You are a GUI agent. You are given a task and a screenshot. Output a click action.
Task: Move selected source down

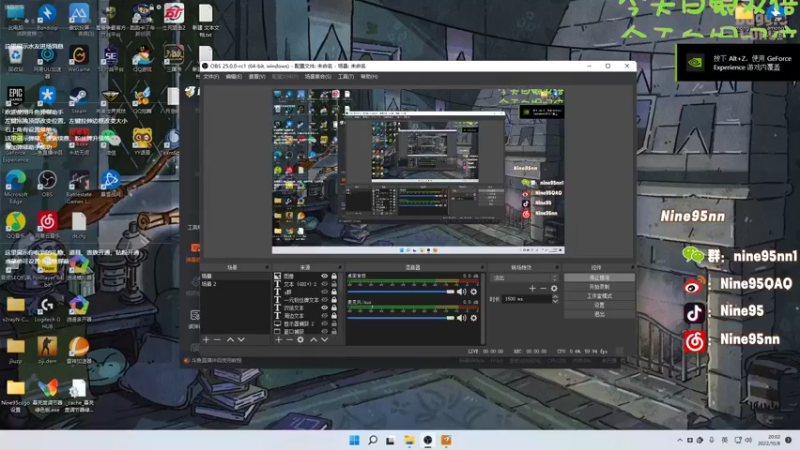[324, 339]
